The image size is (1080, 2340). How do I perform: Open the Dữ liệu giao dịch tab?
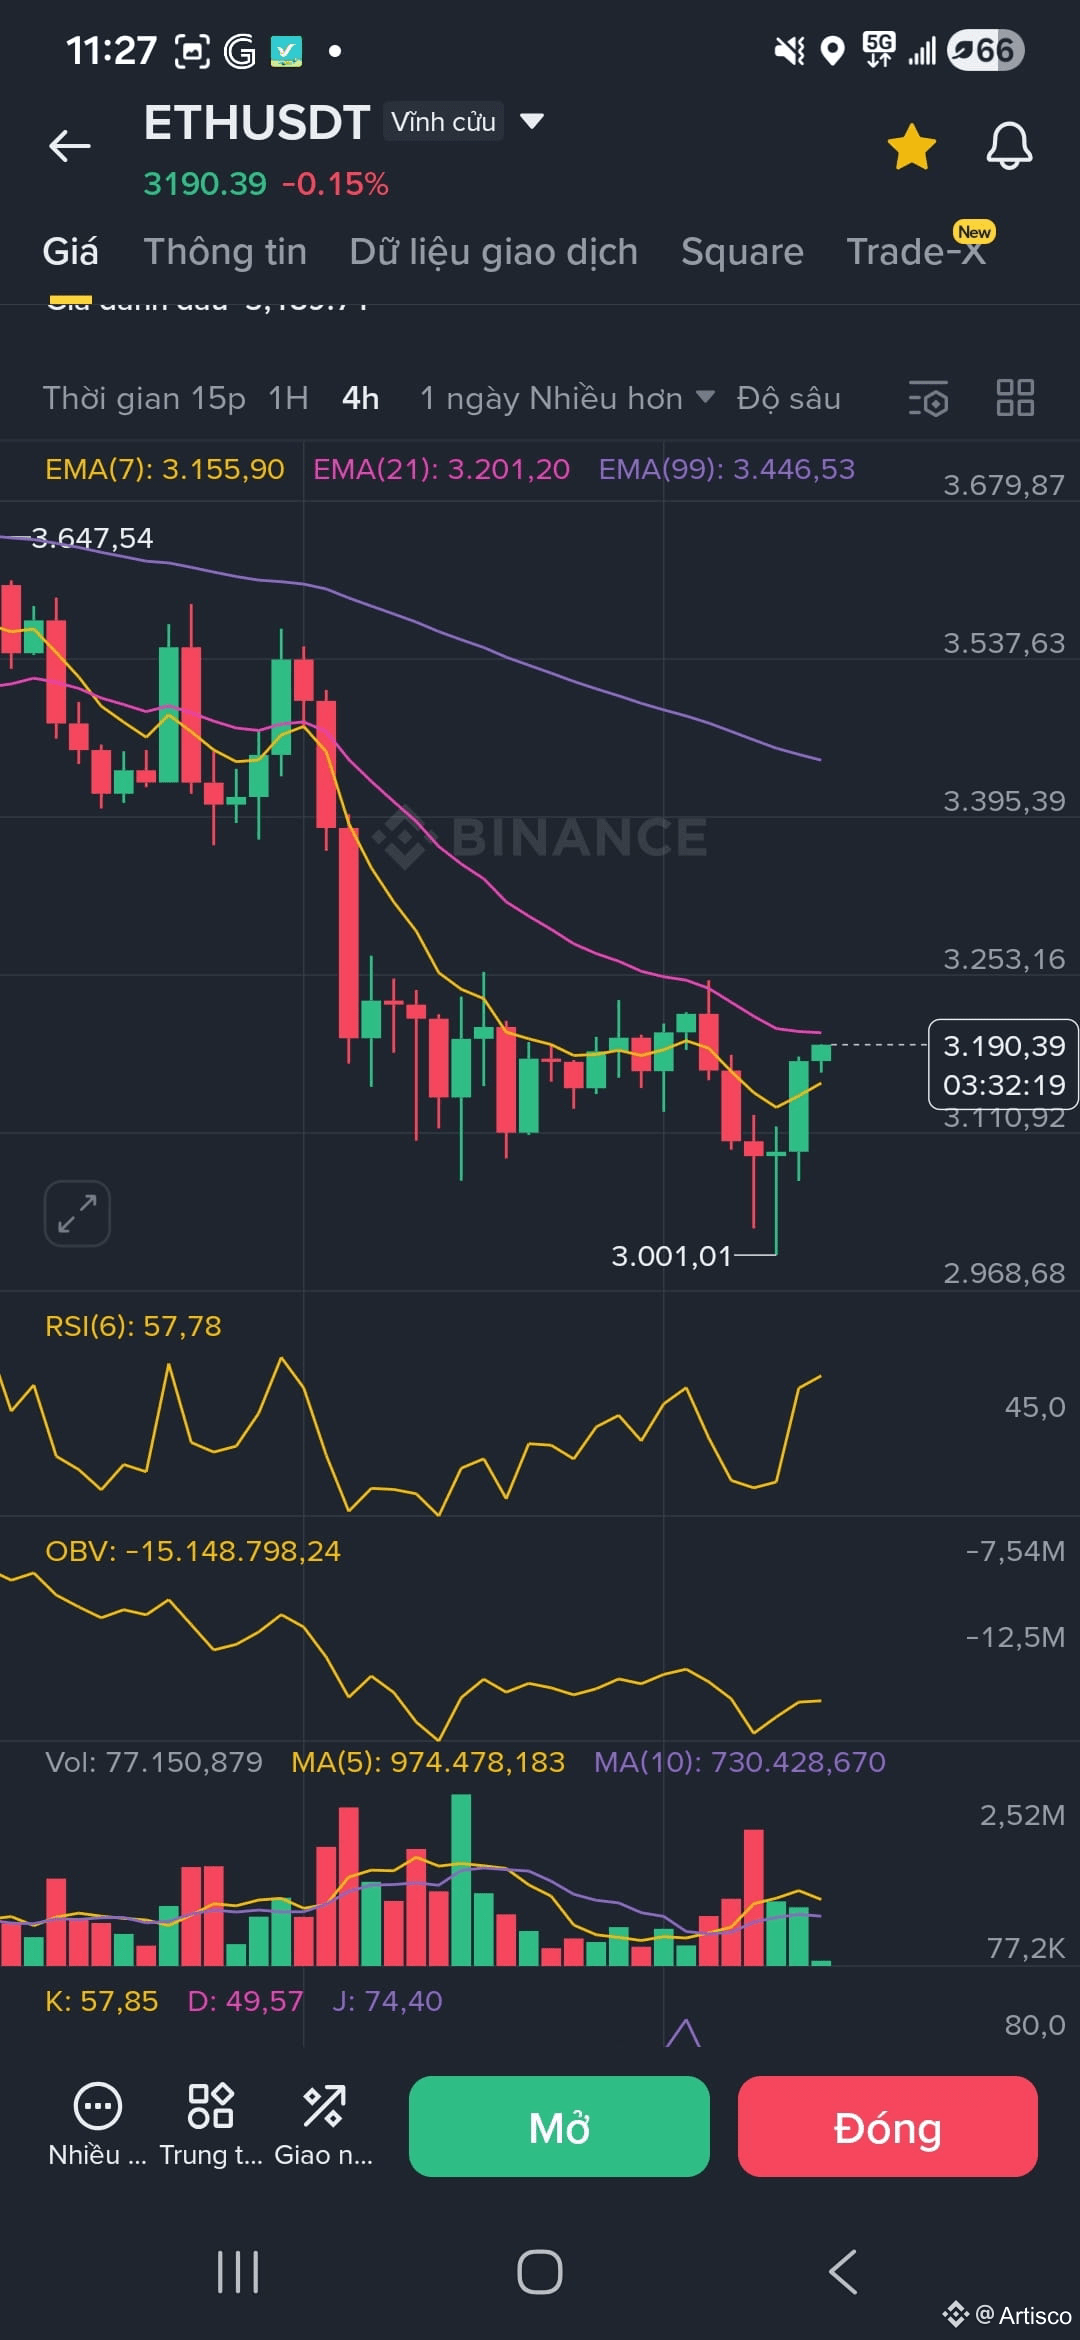click(493, 252)
